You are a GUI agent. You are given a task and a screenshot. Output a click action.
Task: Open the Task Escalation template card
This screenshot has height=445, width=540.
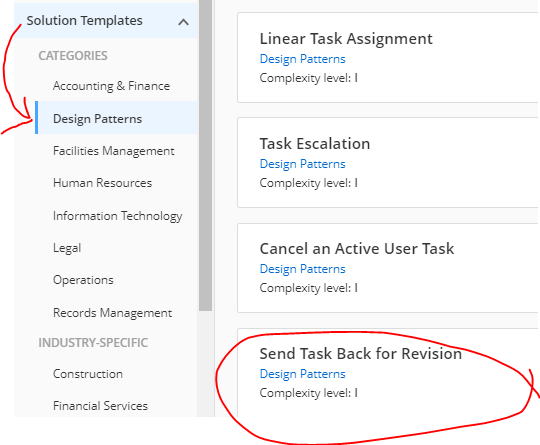pos(388,163)
